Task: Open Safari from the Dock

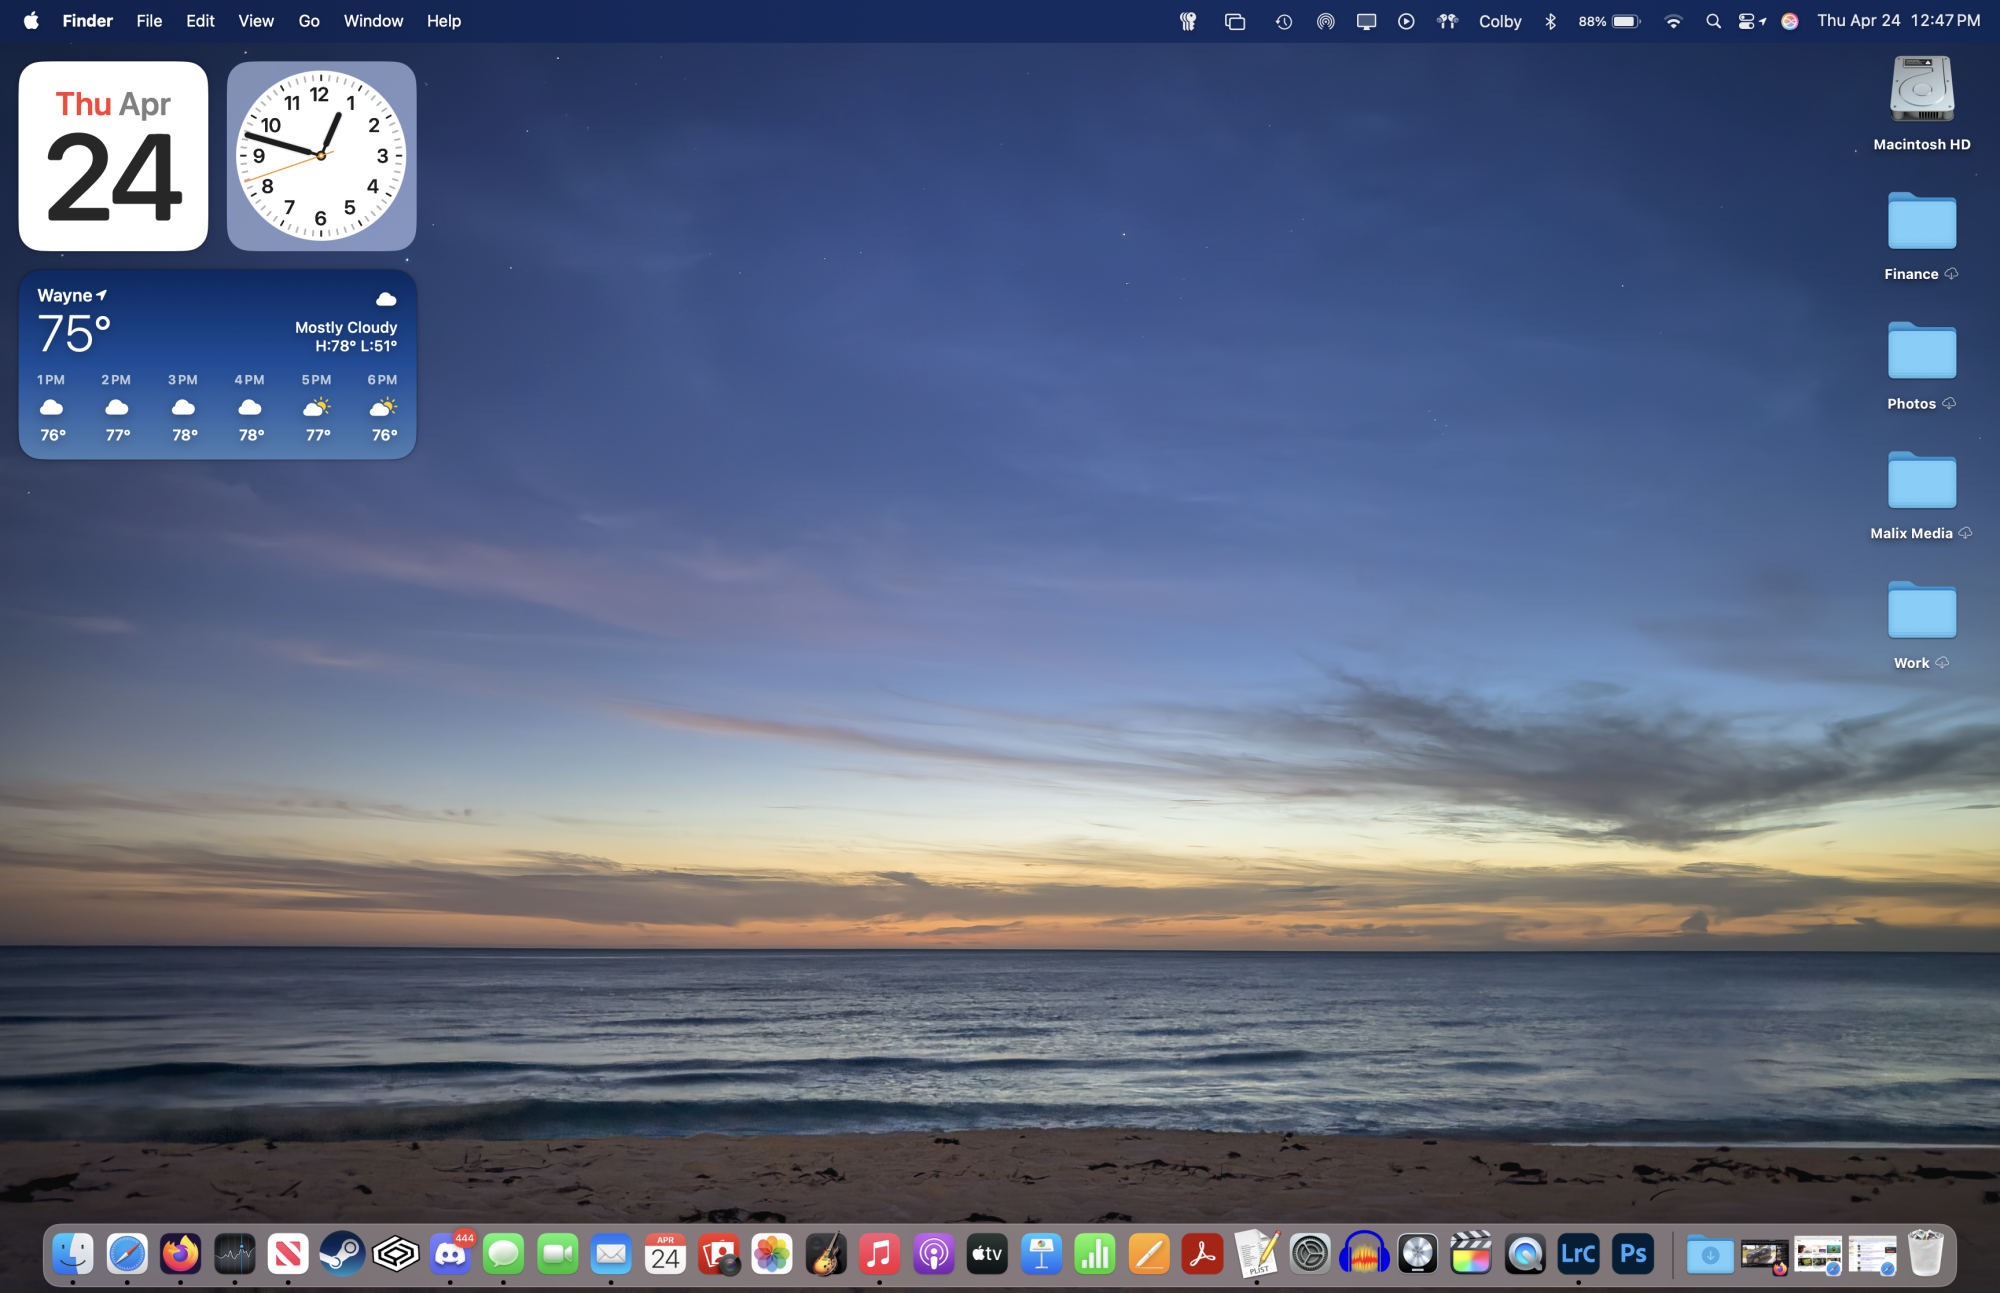Action: (126, 1253)
